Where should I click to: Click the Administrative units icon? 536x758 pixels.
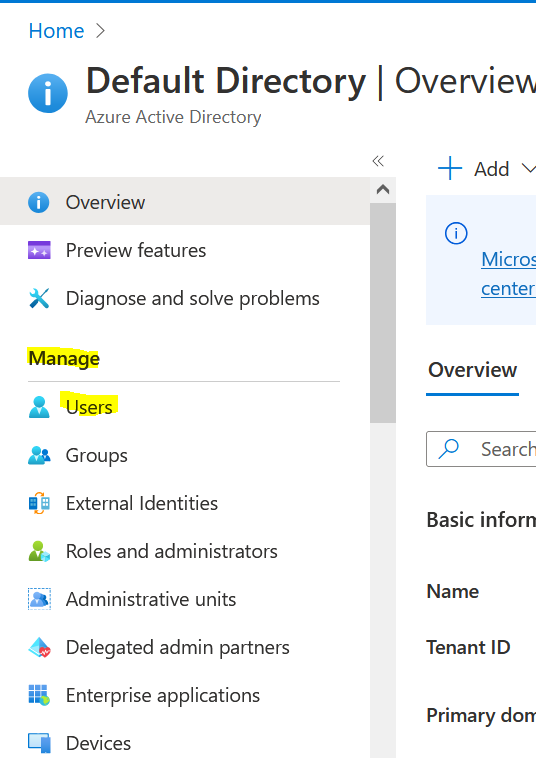39,599
